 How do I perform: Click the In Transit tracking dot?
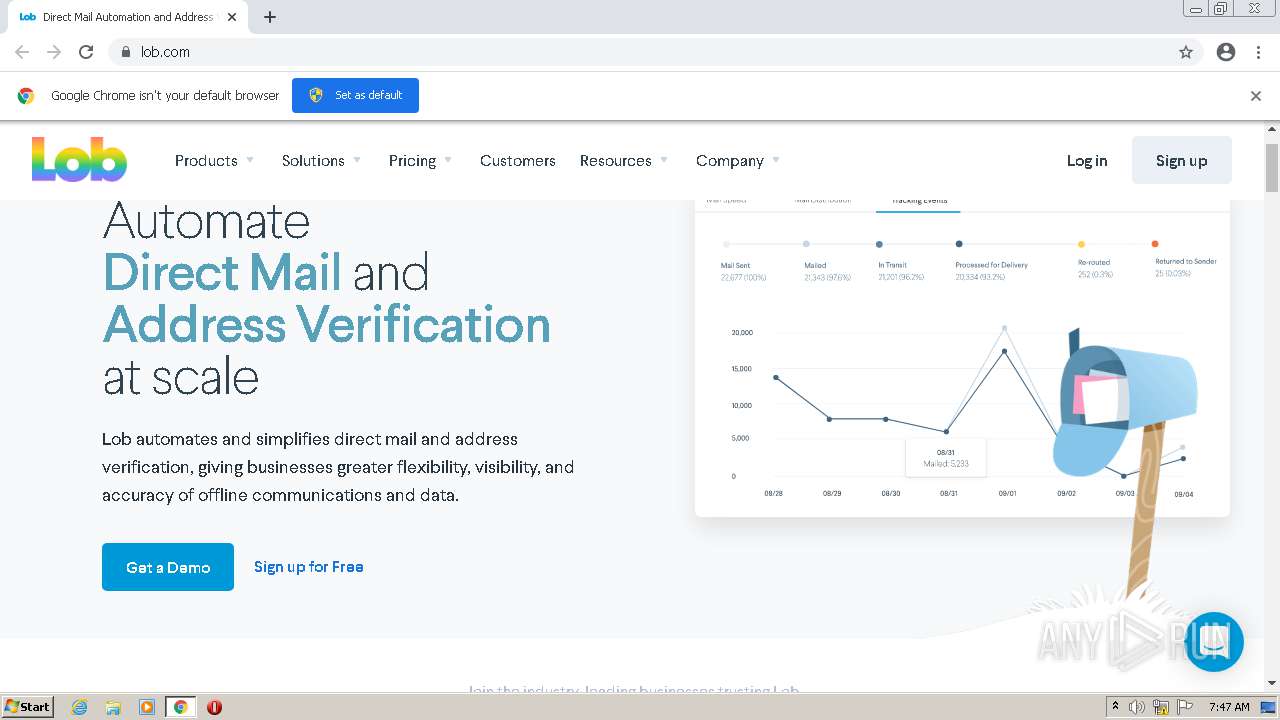point(879,244)
